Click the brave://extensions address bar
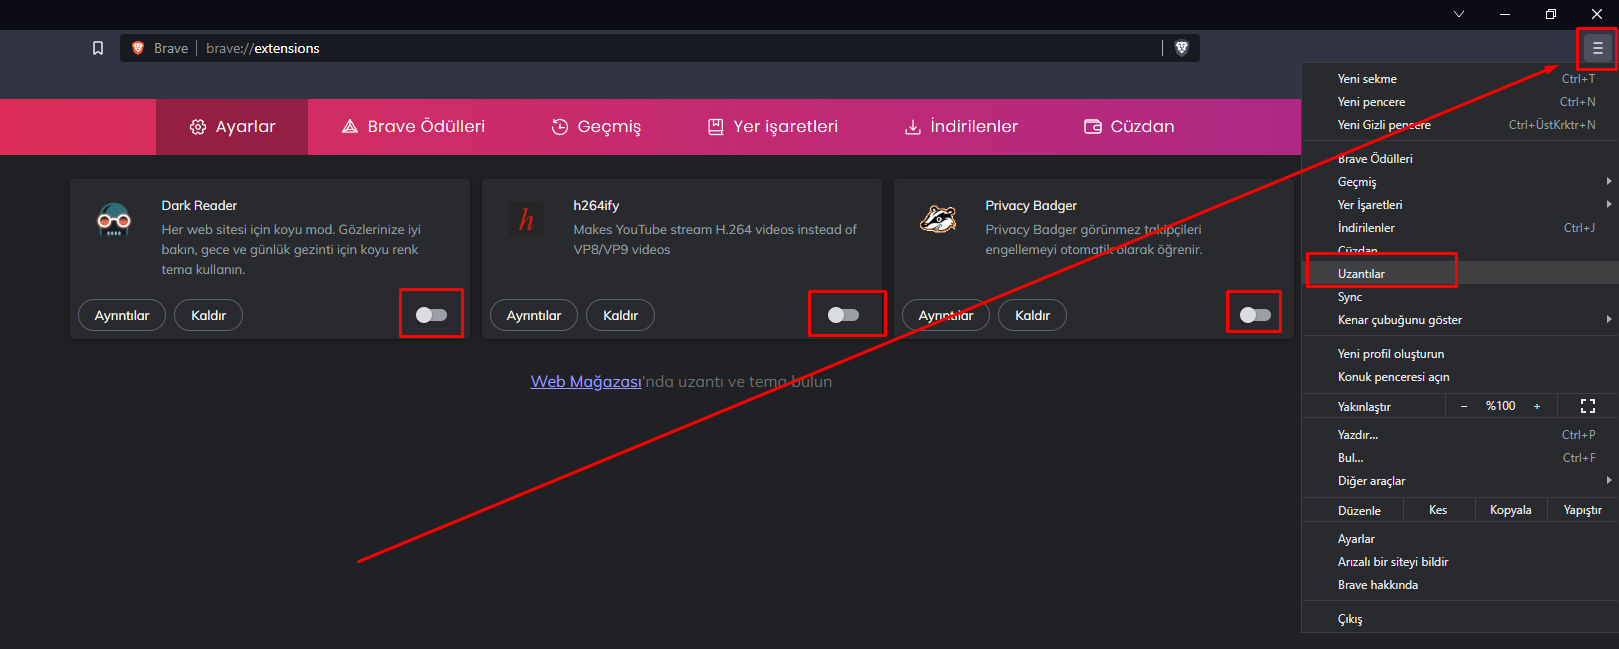The width and height of the screenshot is (1619, 649). pyautogui.click(x=660, y=48)
